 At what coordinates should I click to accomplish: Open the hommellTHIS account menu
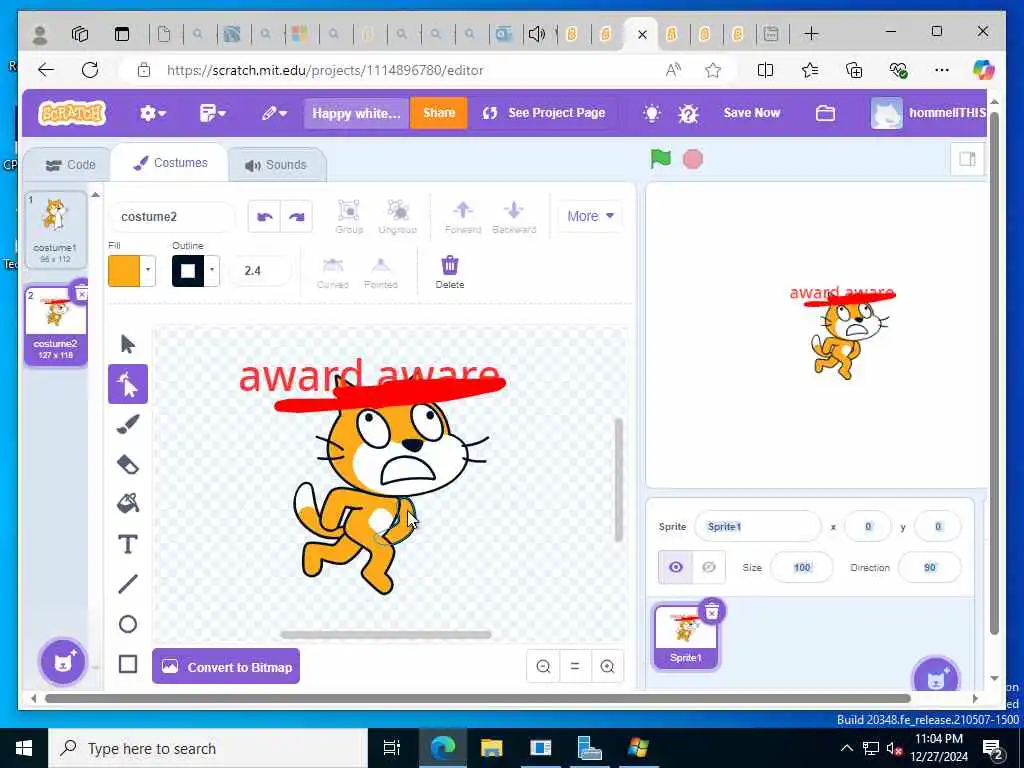[x=929, y=113]
